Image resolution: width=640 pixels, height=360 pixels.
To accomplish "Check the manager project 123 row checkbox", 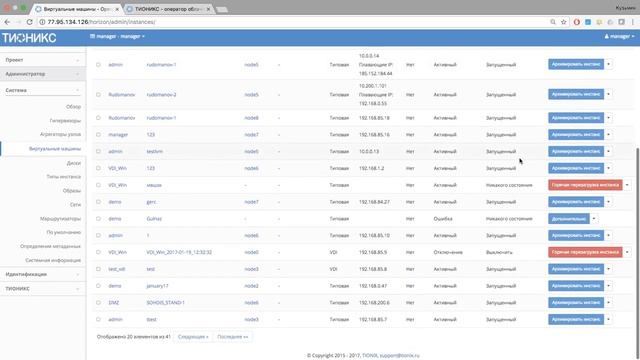I will pyautogui.click(x=98, y=135).
